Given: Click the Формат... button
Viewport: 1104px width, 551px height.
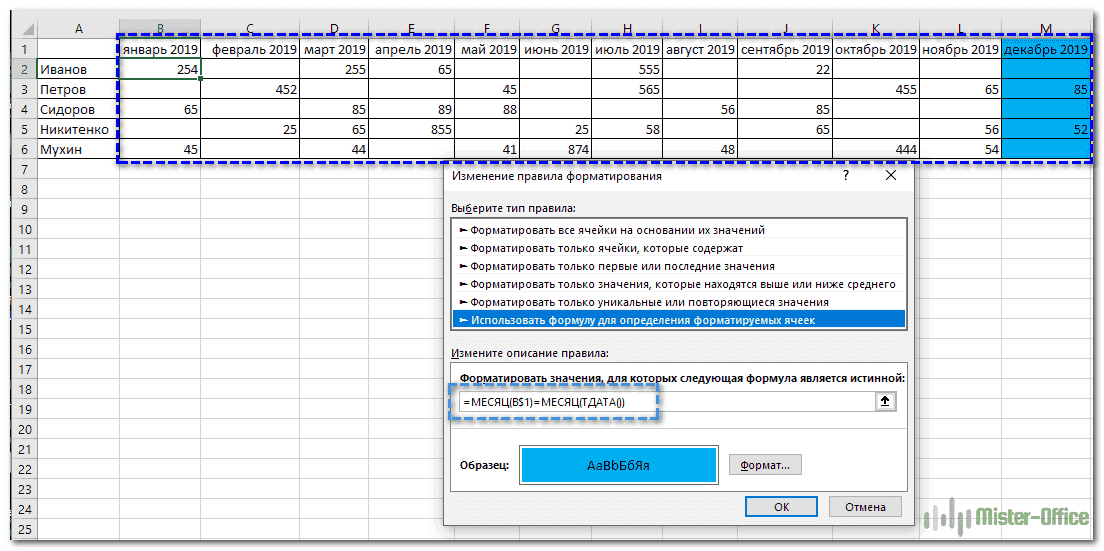Looking at the screenshot, I should click(x=765, y=465).
